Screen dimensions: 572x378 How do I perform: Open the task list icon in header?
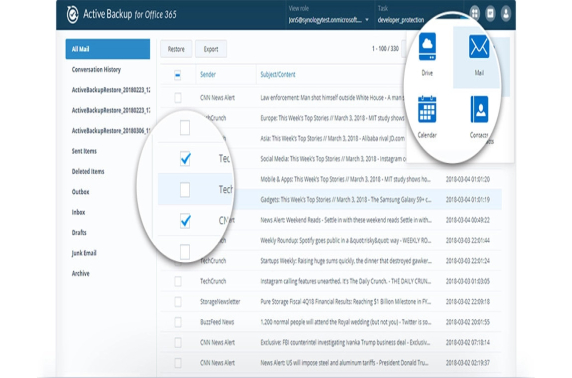tap(490, 14)
